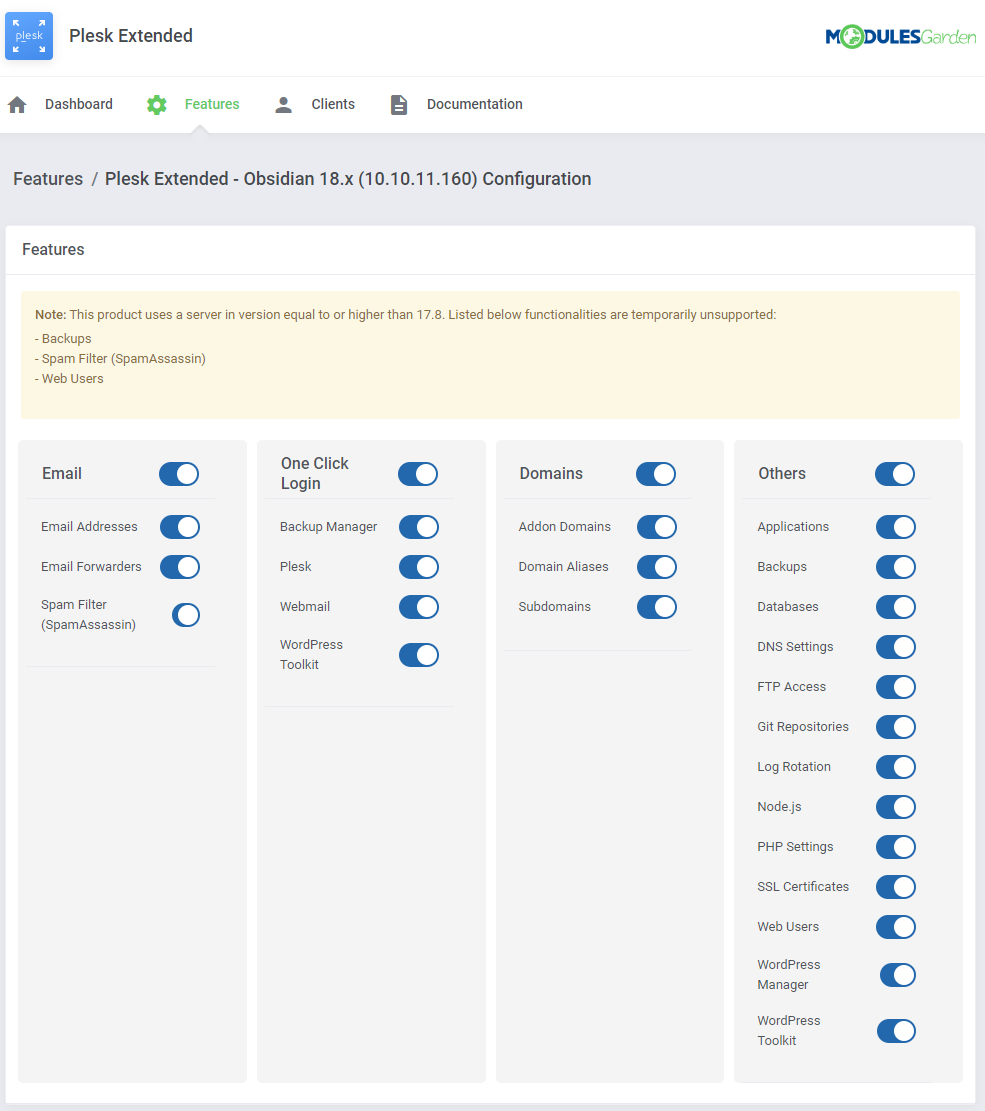Click the Features breadcrumb link
Viewport: 985px width, 1111px height.
tap(48, 179)
